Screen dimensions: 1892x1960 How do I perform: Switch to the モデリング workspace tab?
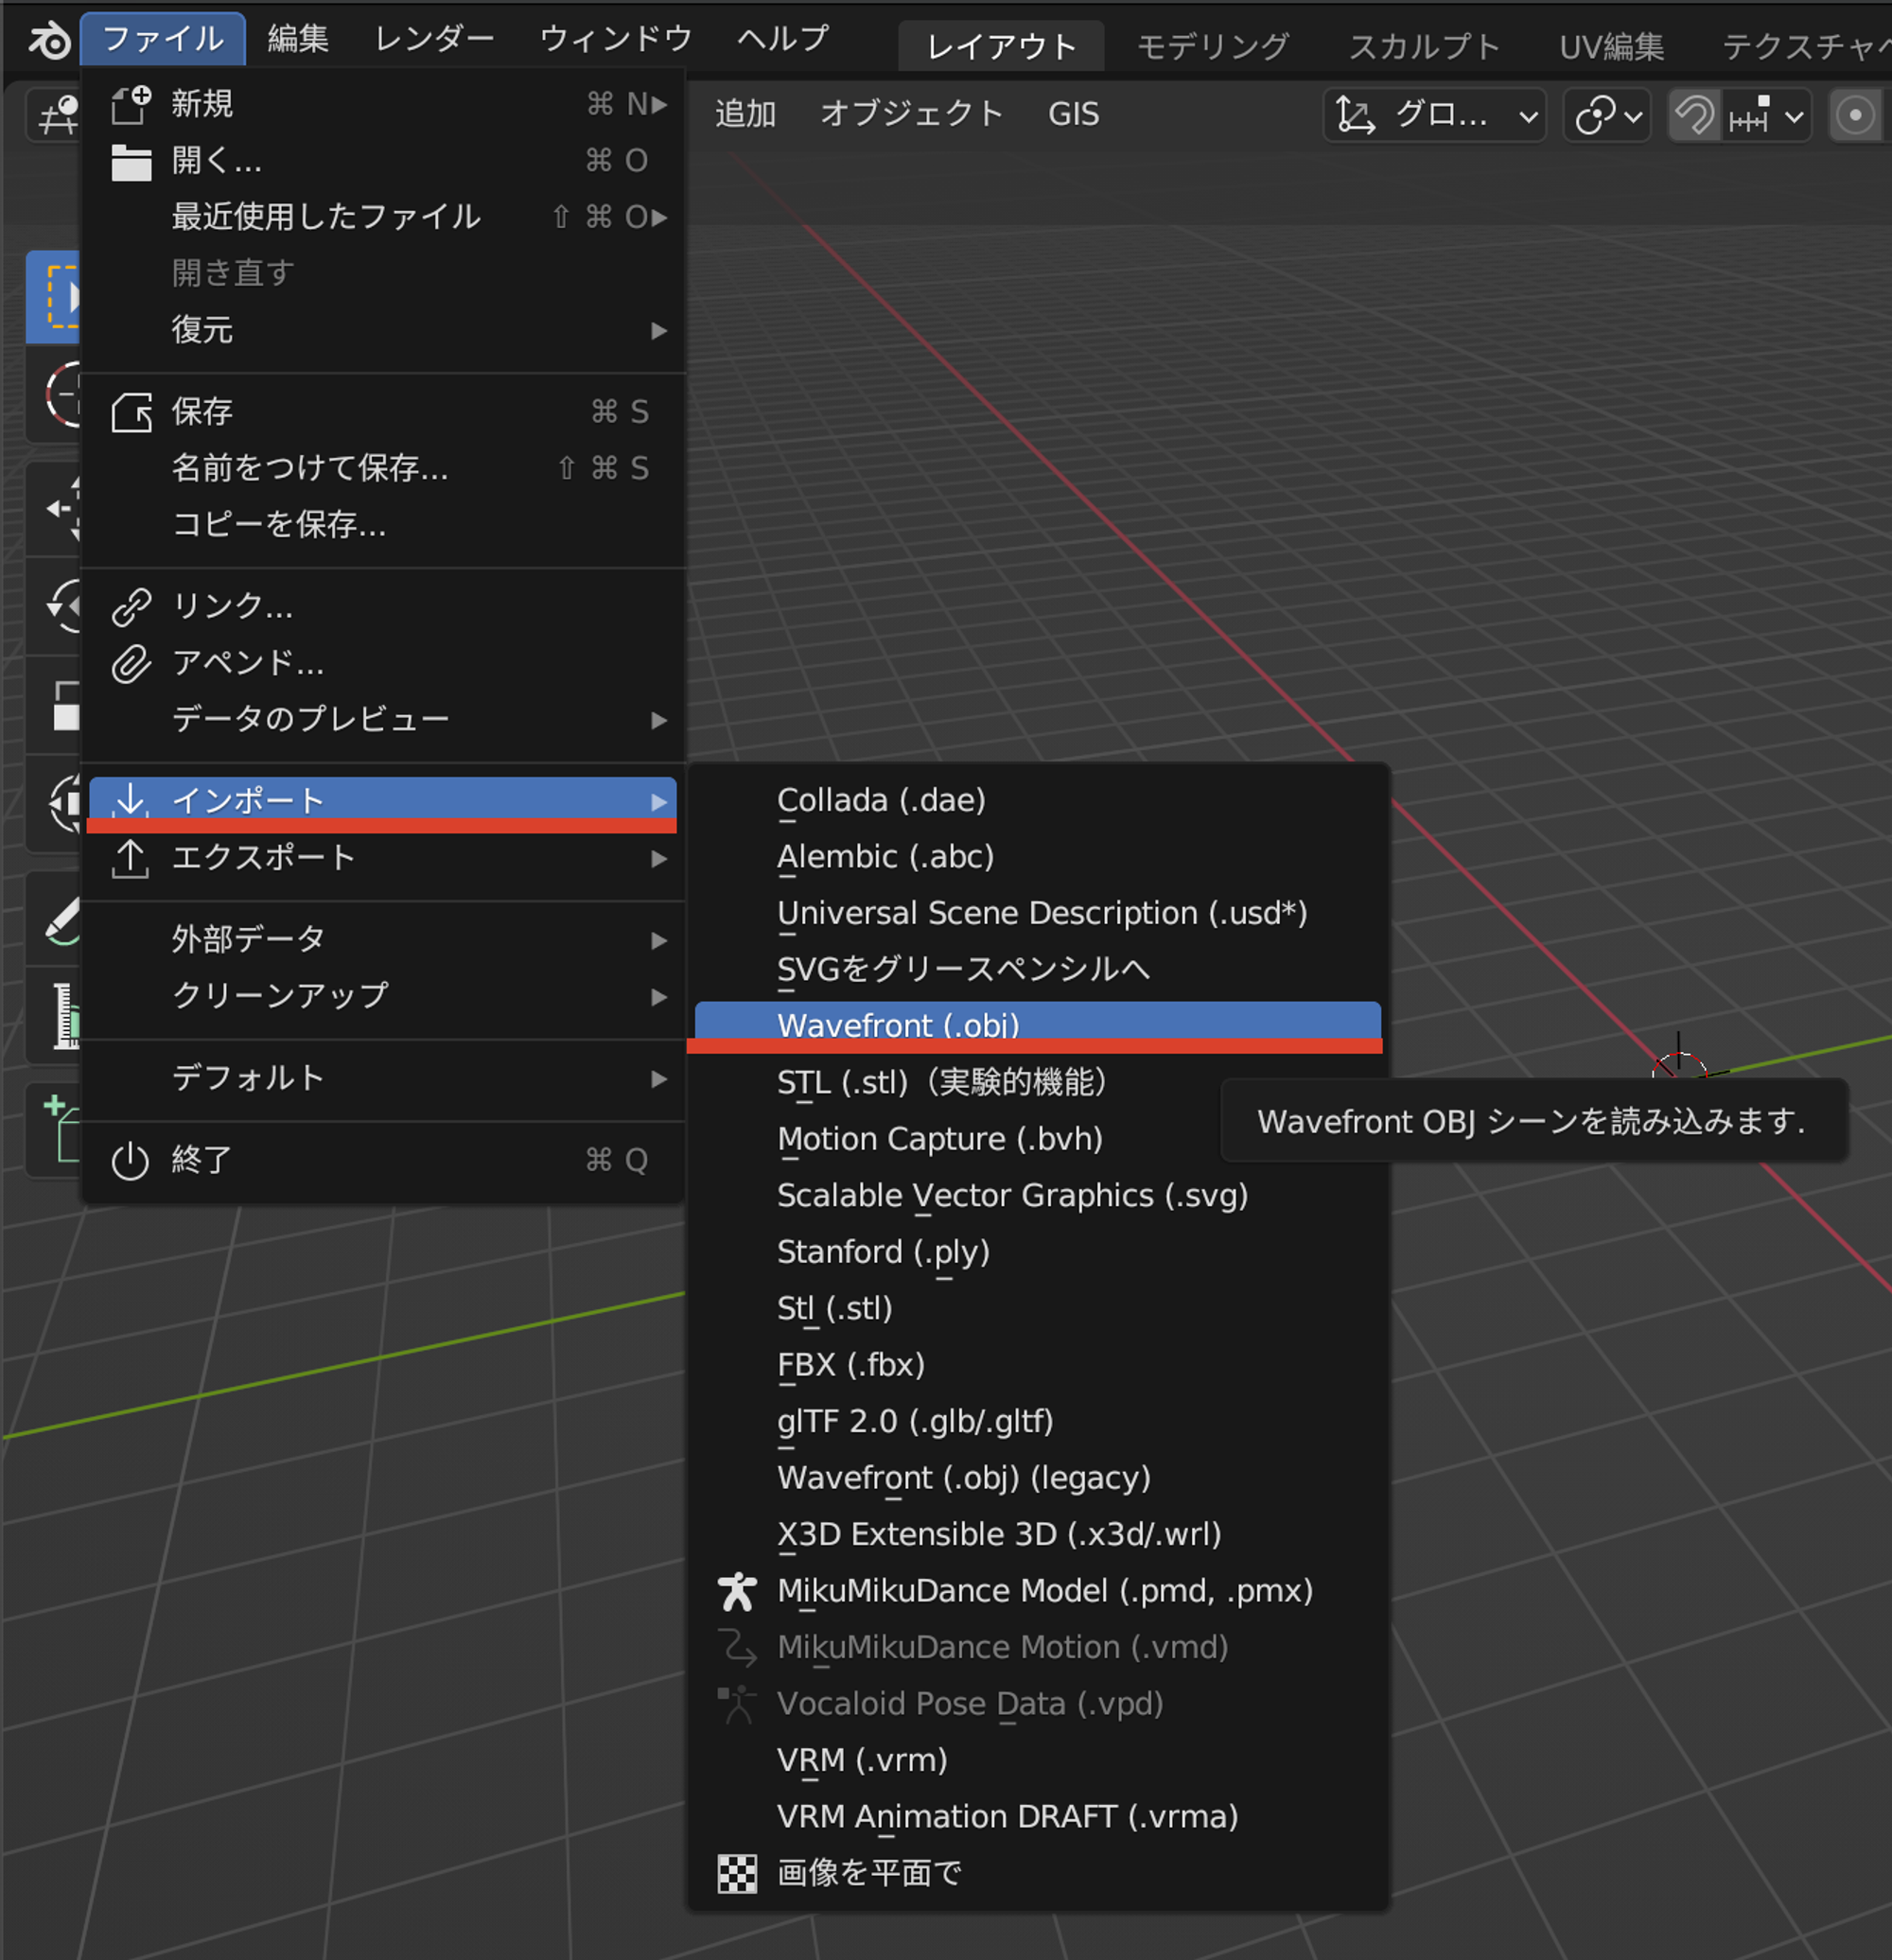1213,46
